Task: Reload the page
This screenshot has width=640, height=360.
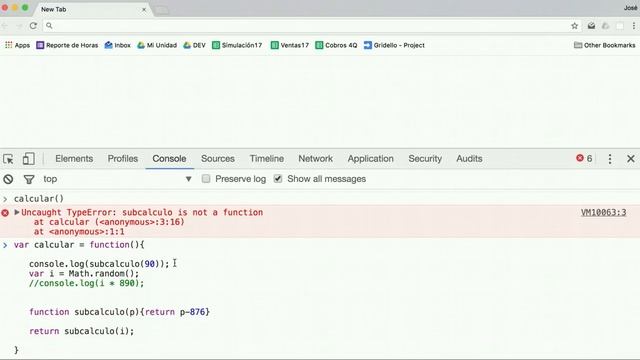Action: [x=33, y=26]
